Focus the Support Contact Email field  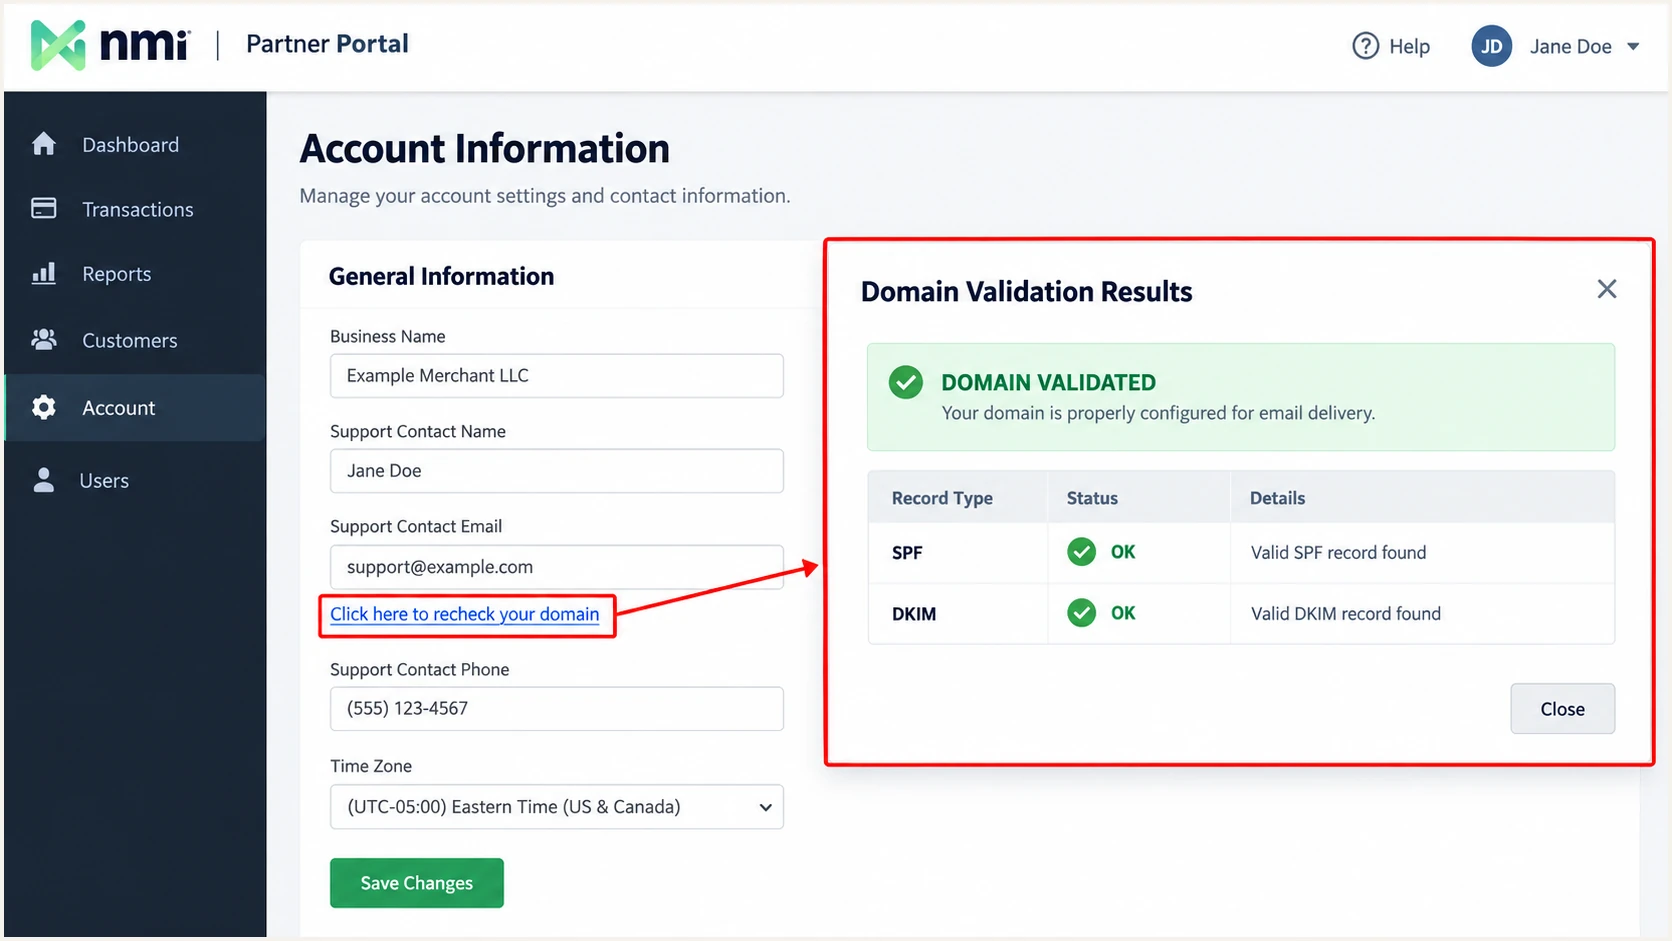[557, 567]
